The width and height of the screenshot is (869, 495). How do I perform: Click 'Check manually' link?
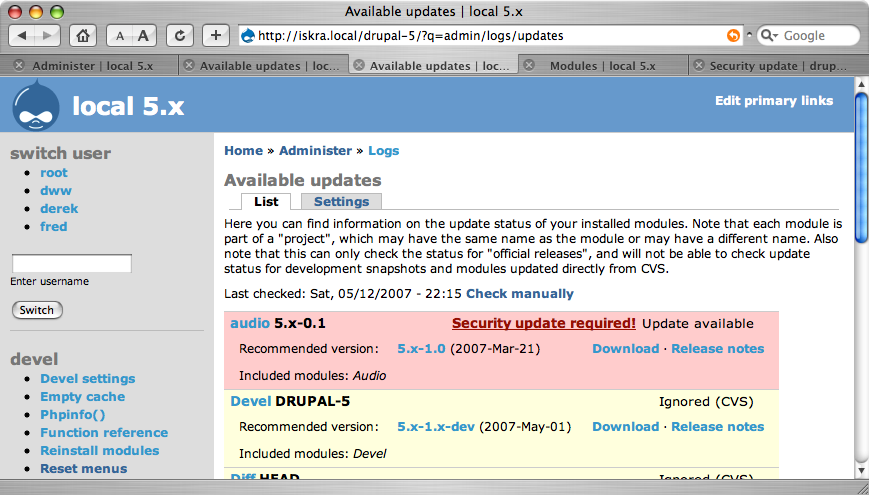[520, 294]
